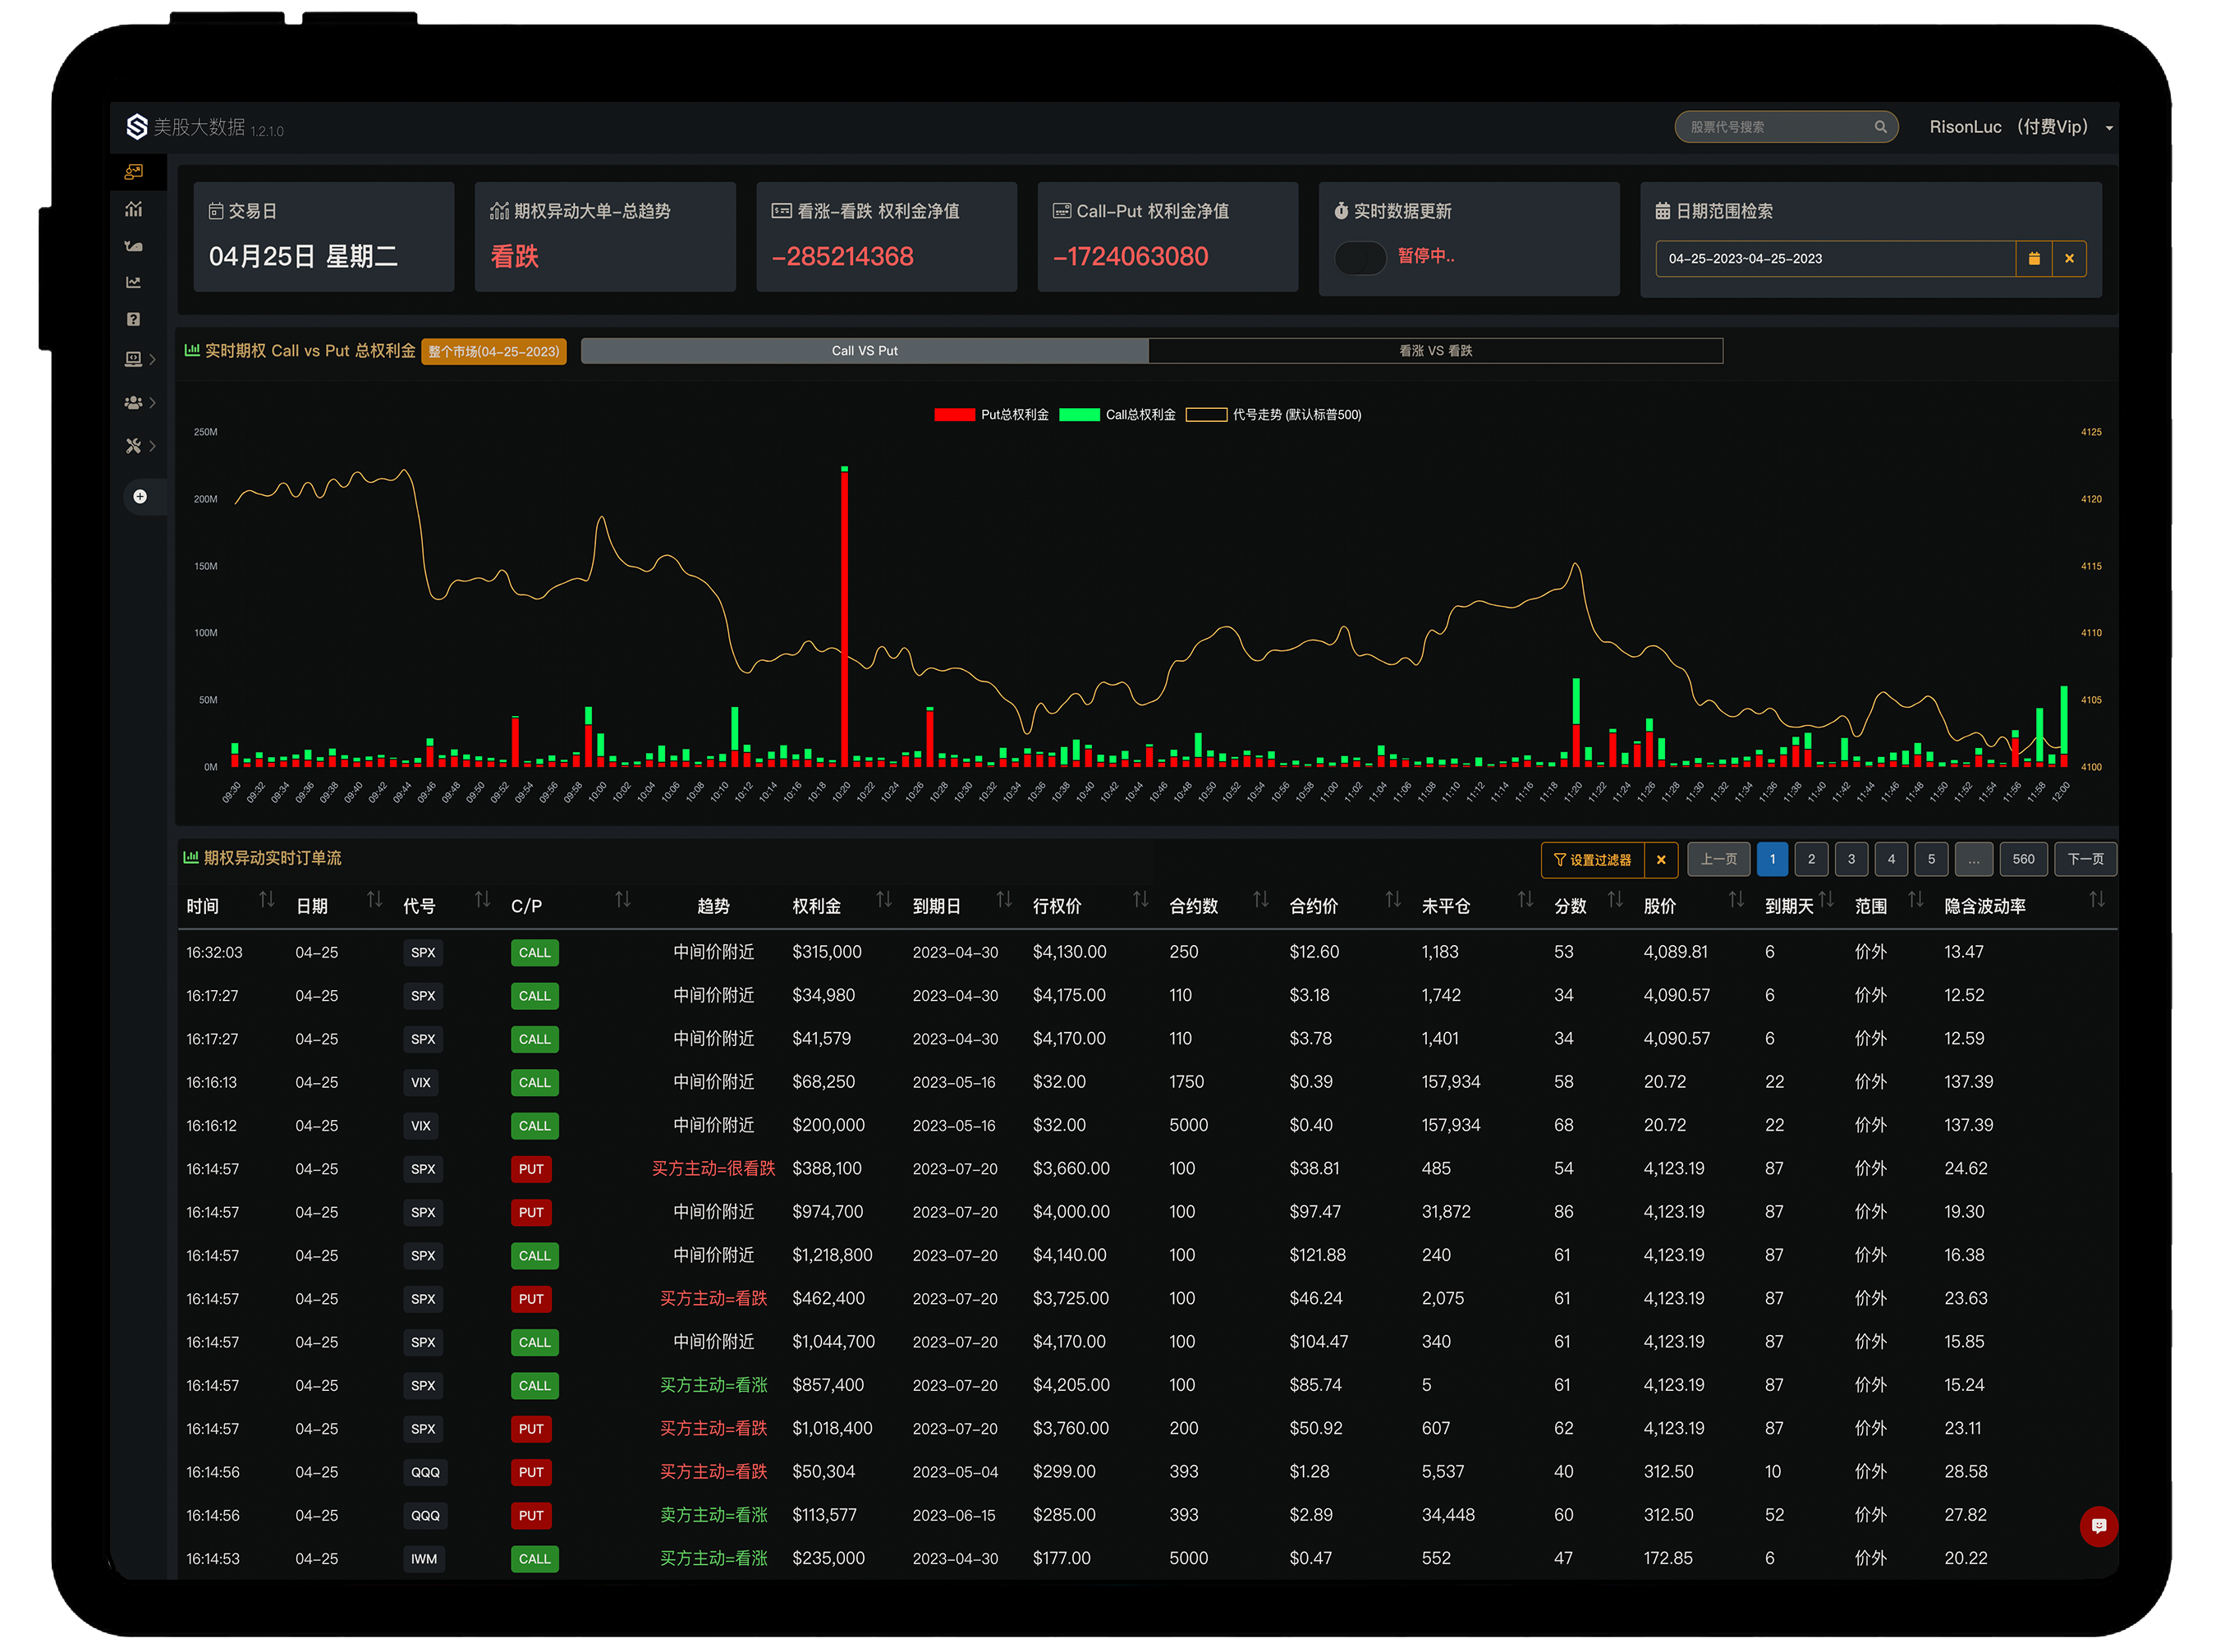This screenshot has width=2225, height=1652.
Task: Sort table by 代号 column arrows
Action: coord(483,900)
